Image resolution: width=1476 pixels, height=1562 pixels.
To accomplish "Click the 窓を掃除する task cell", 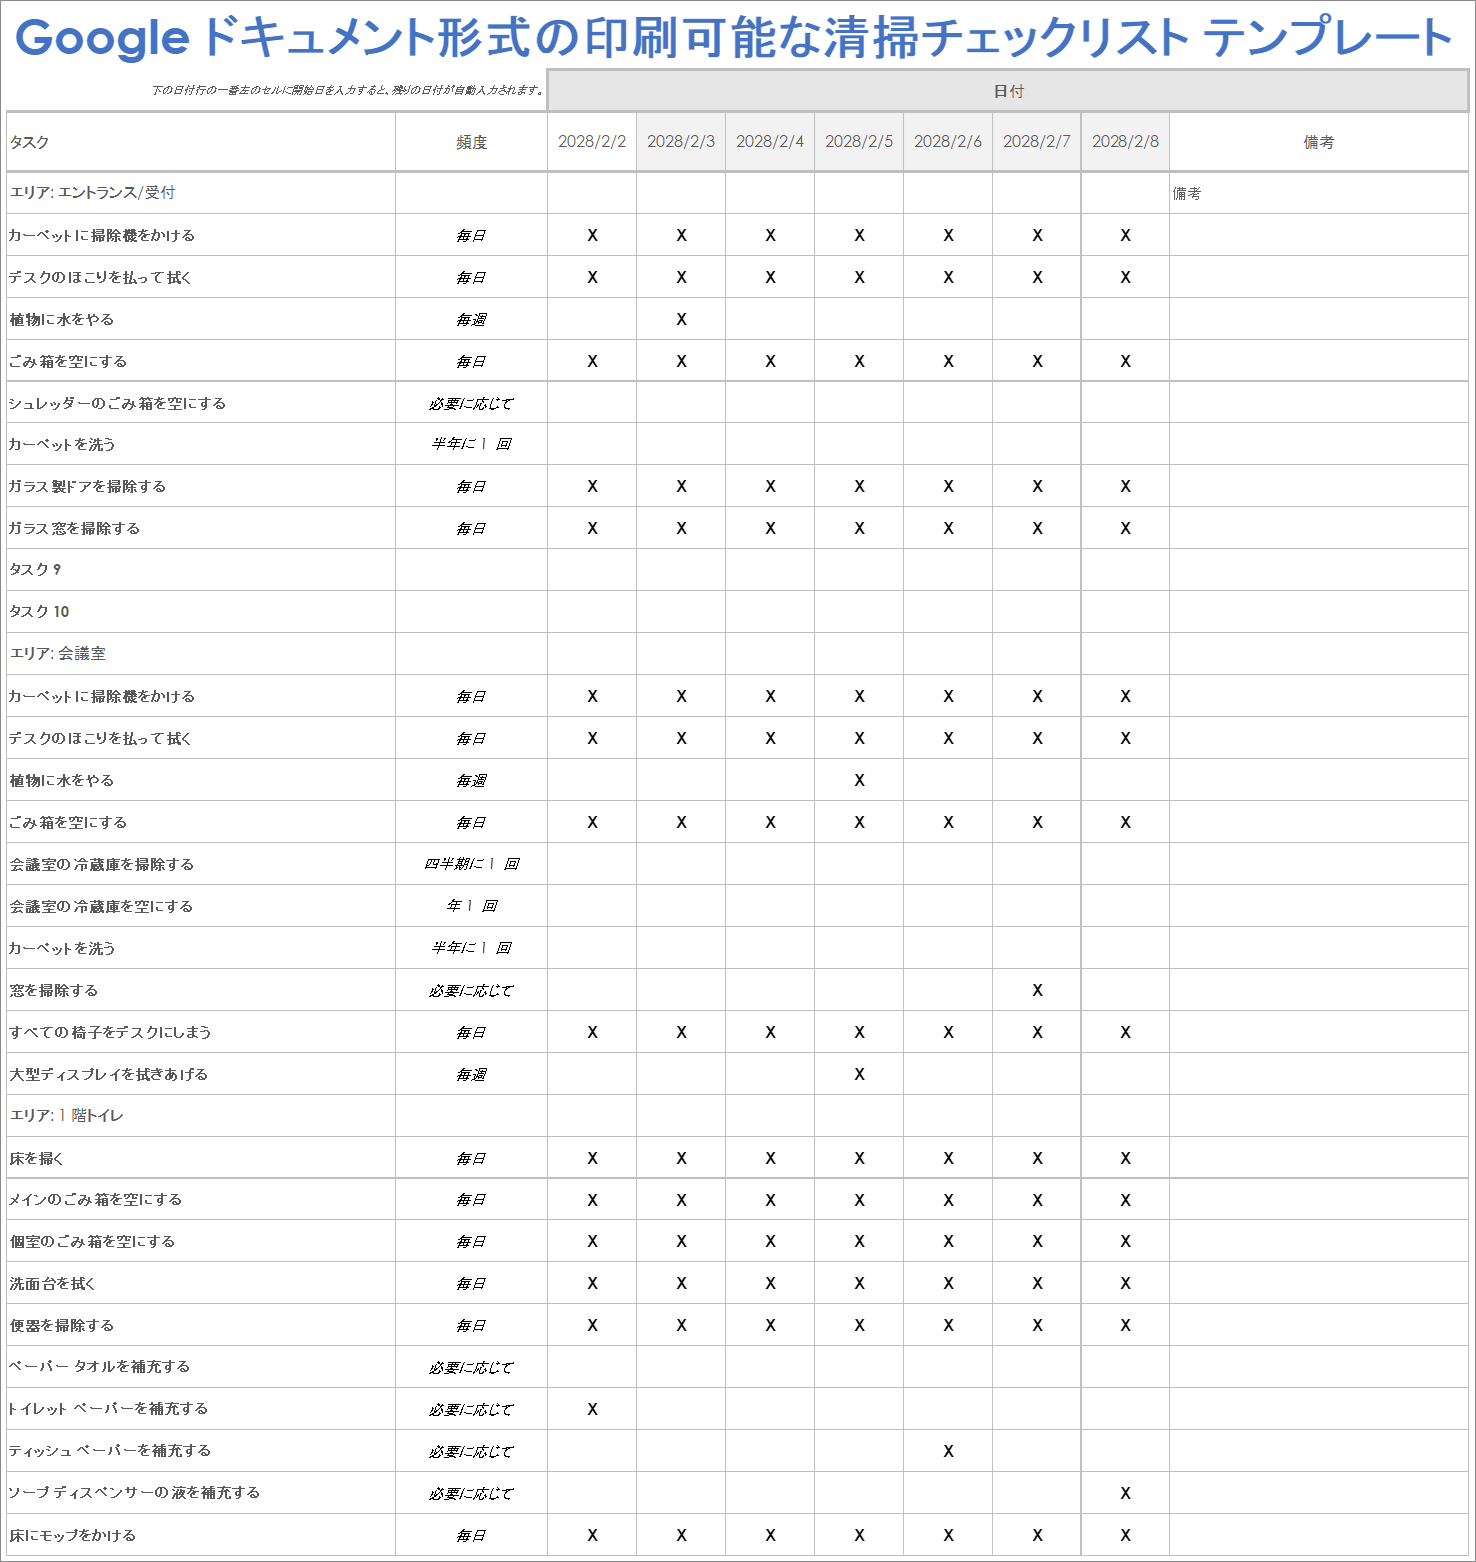I will (x=201, y=990).
